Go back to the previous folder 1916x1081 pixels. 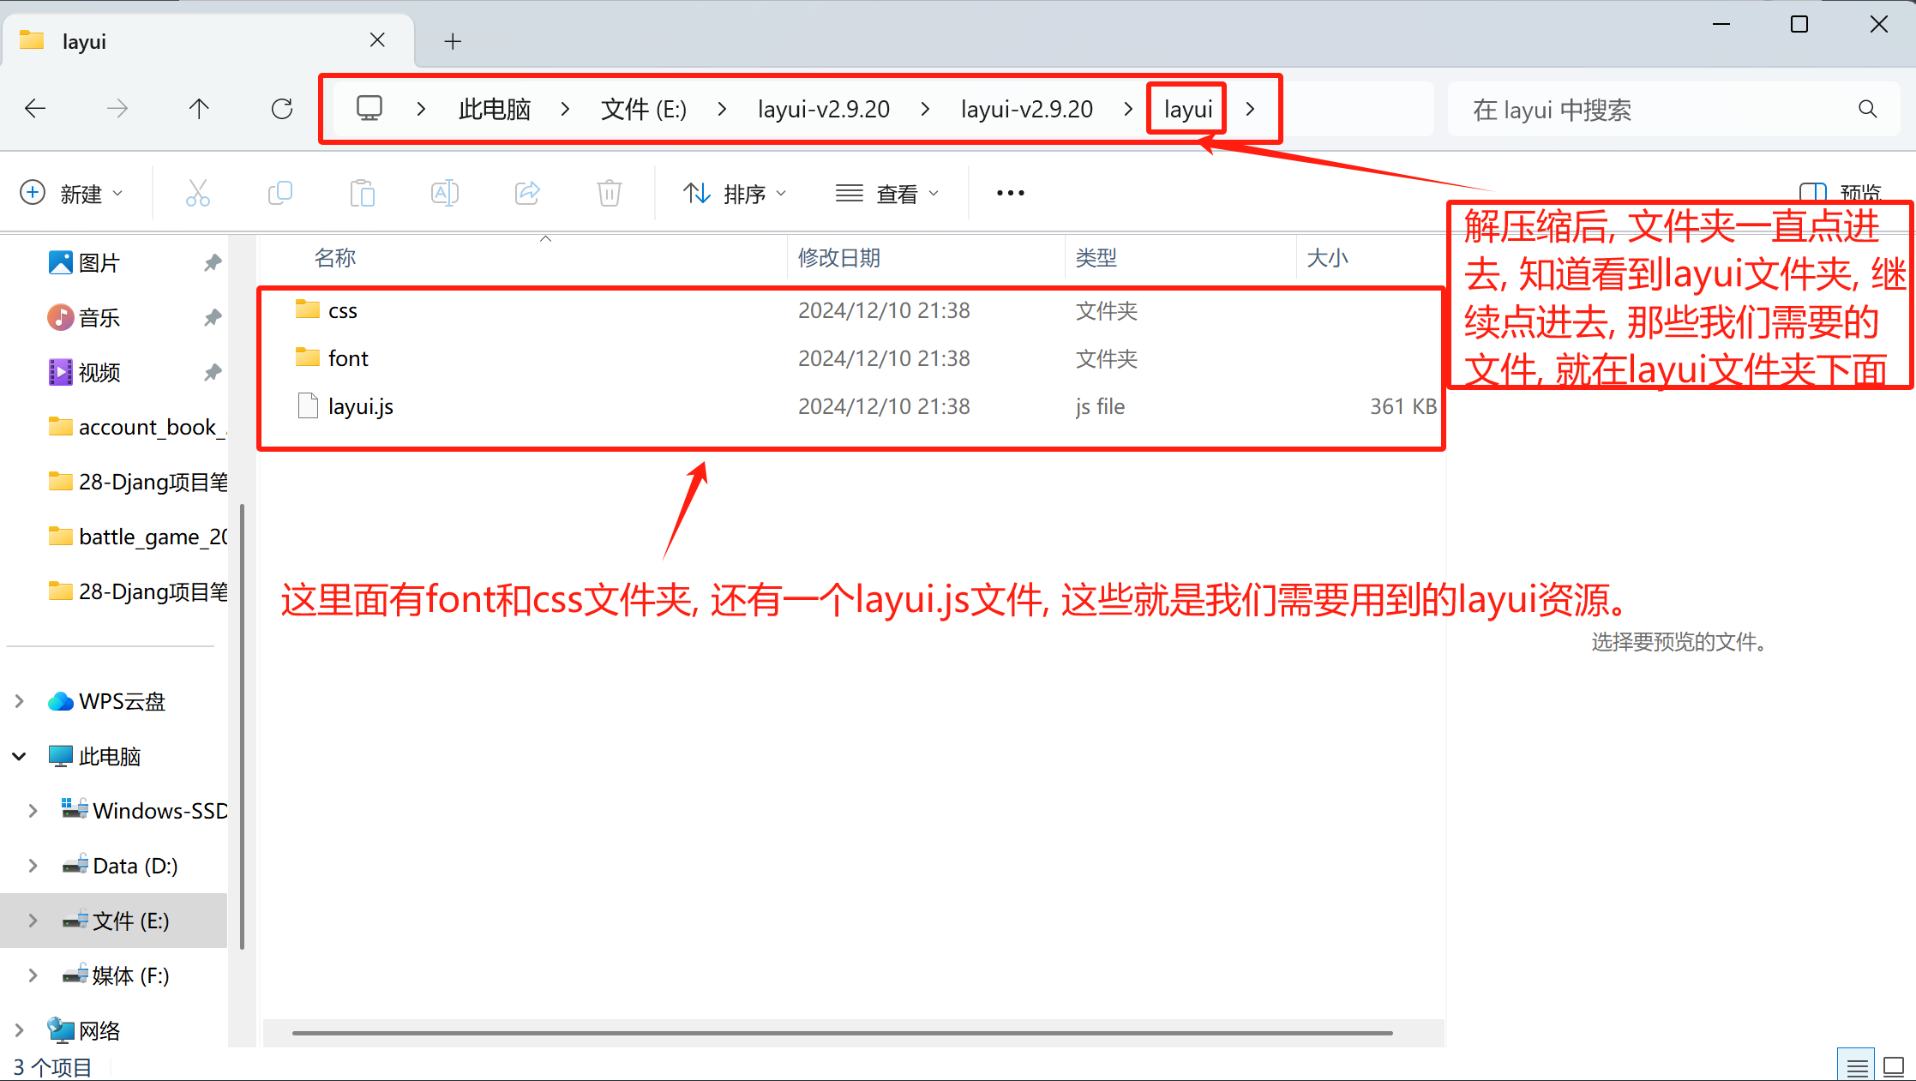(x=35, y=108)
